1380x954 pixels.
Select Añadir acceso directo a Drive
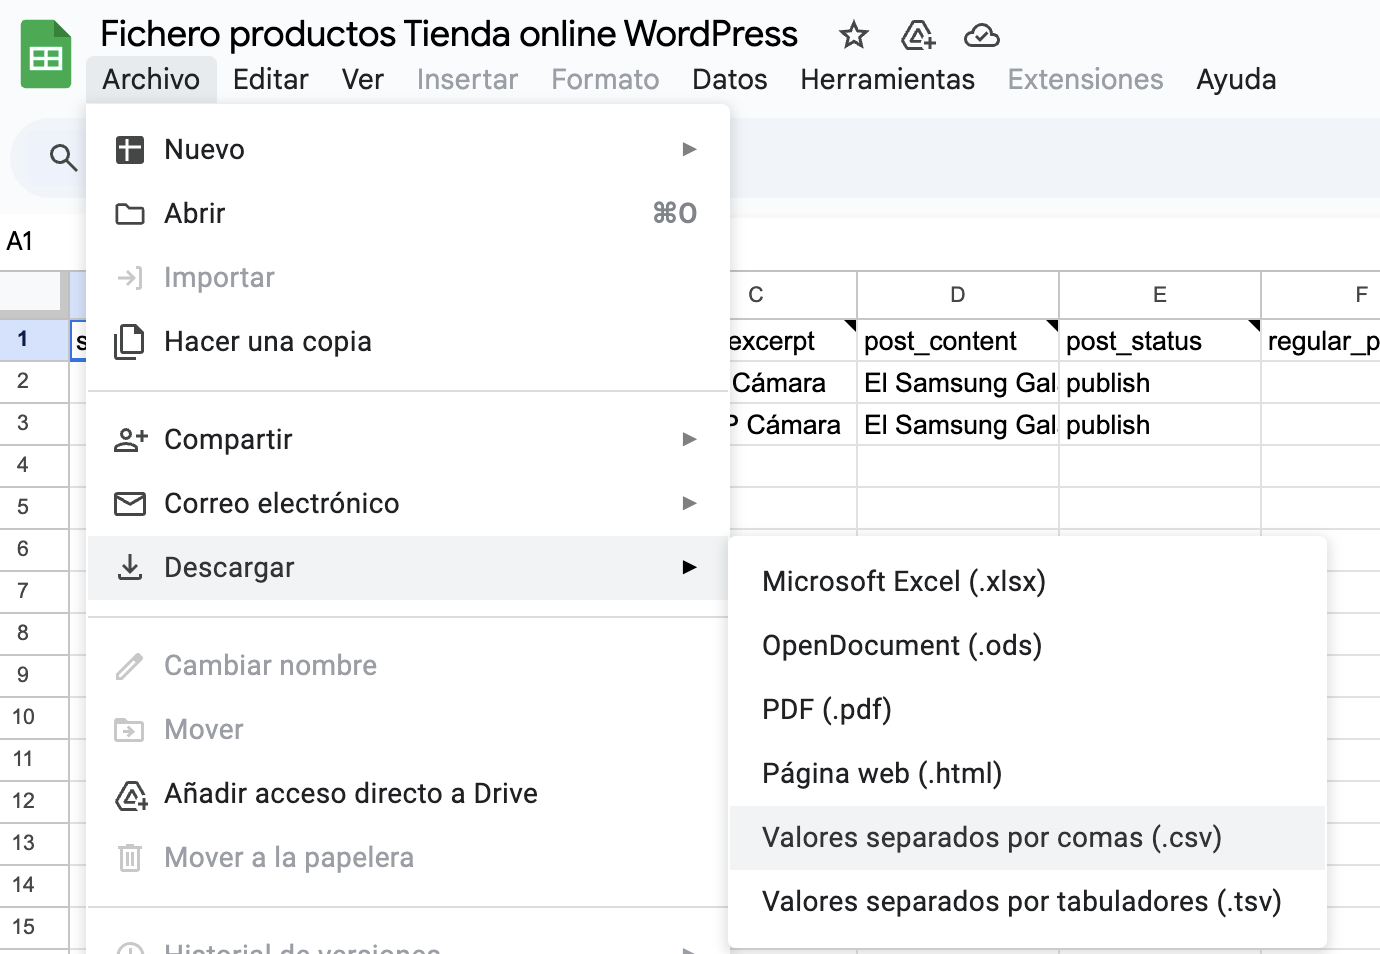pos(408,794)
